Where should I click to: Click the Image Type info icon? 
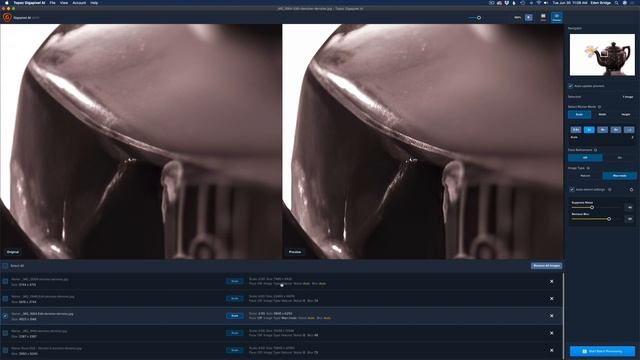(588, 168)
